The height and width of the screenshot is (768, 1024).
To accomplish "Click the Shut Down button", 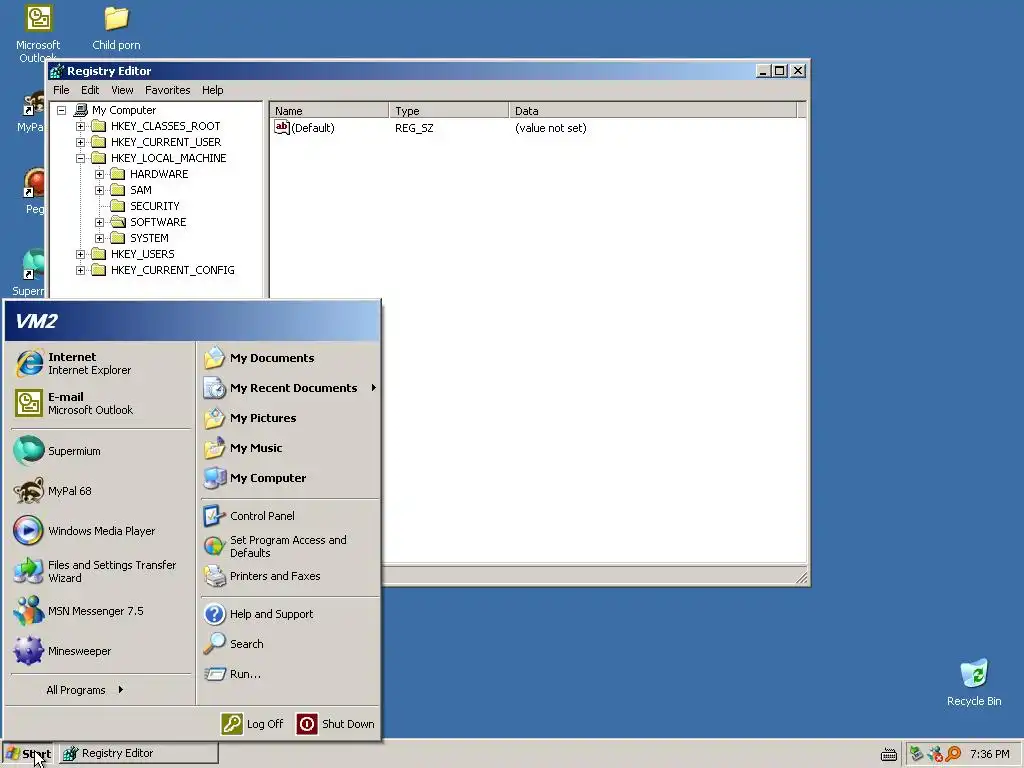I will coord(336,724).
